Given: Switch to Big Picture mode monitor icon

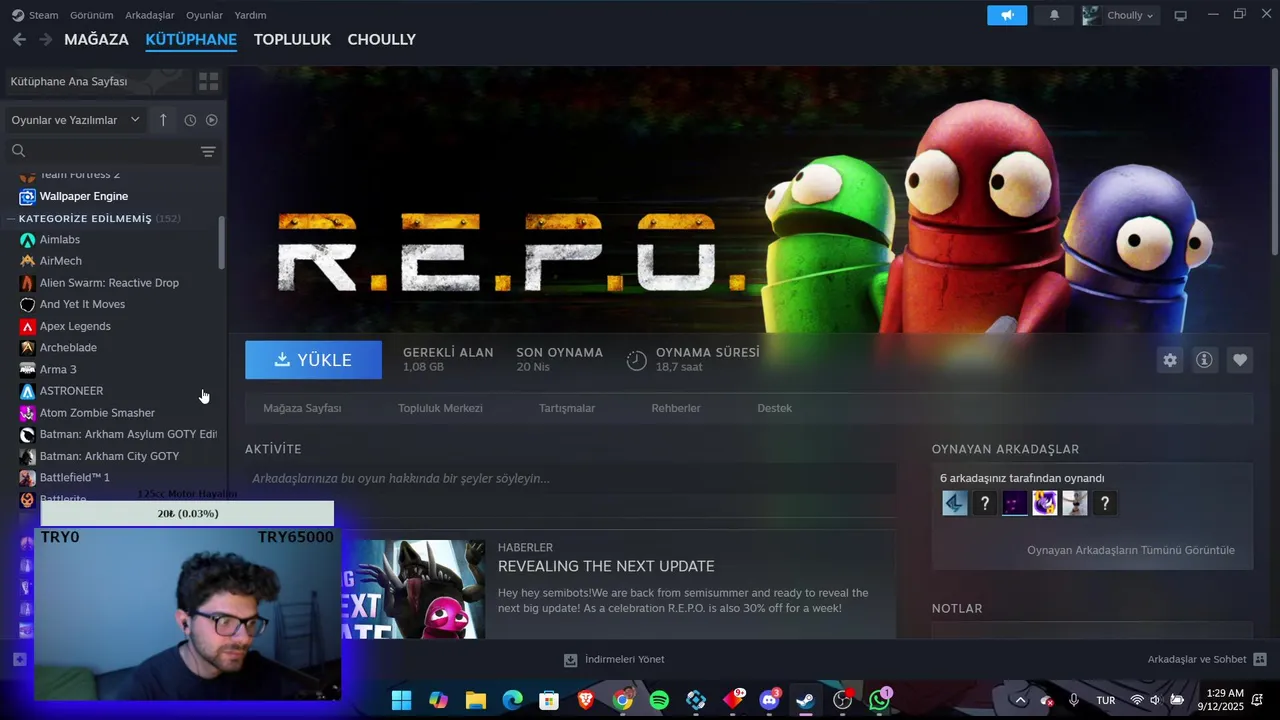Looking at the screenshot, I should pyautogui.click(x=1180, y=15).
